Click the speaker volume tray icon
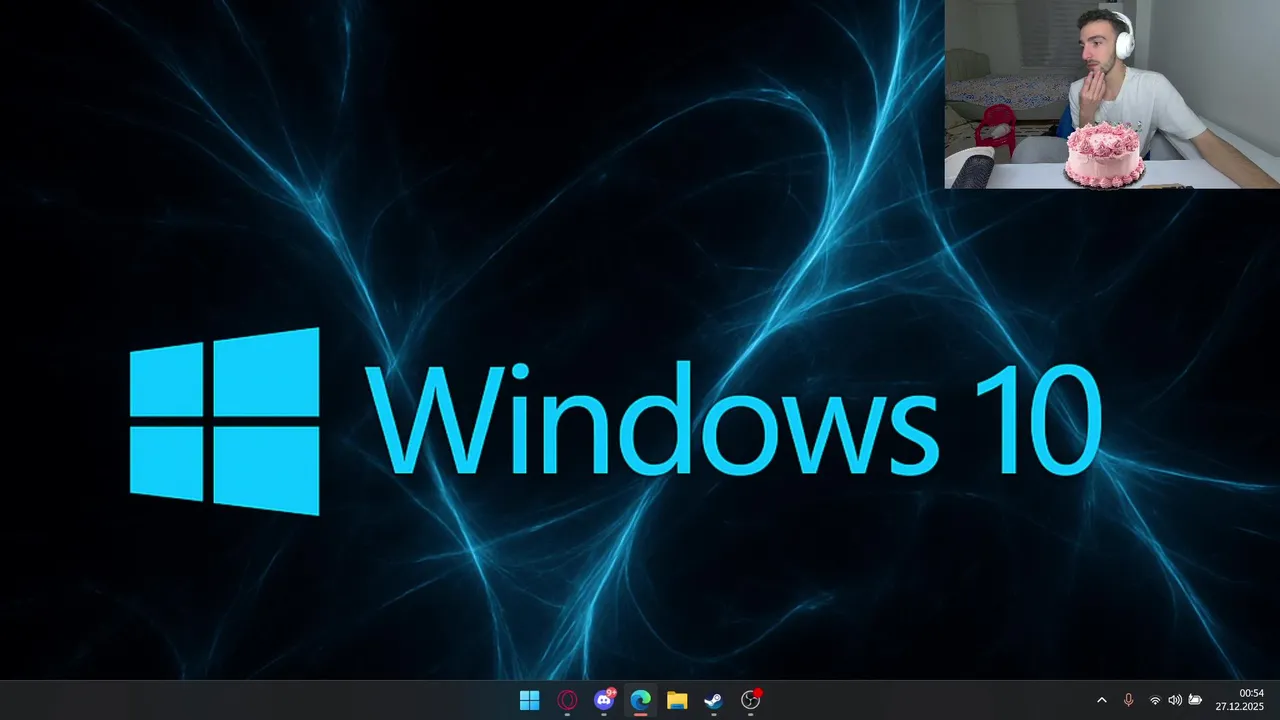This screenshot has height=720, width=1280. [x=1175, y=700]
